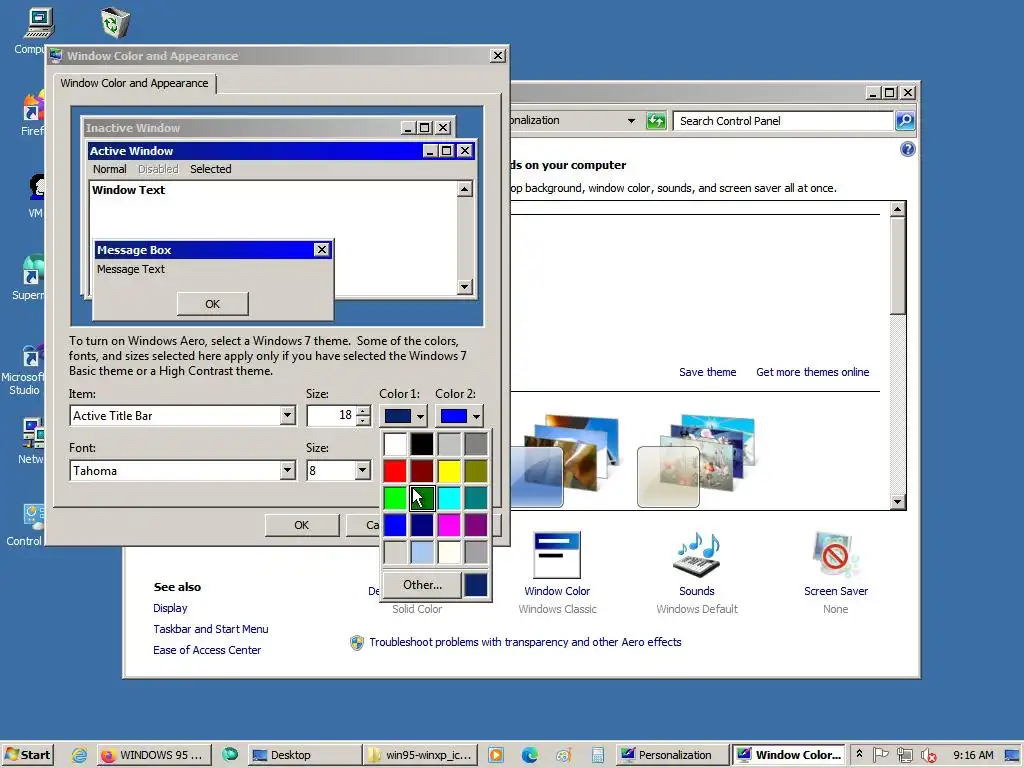
Task: Click the Other... button in color palette
Action: (x=422, y=585)
